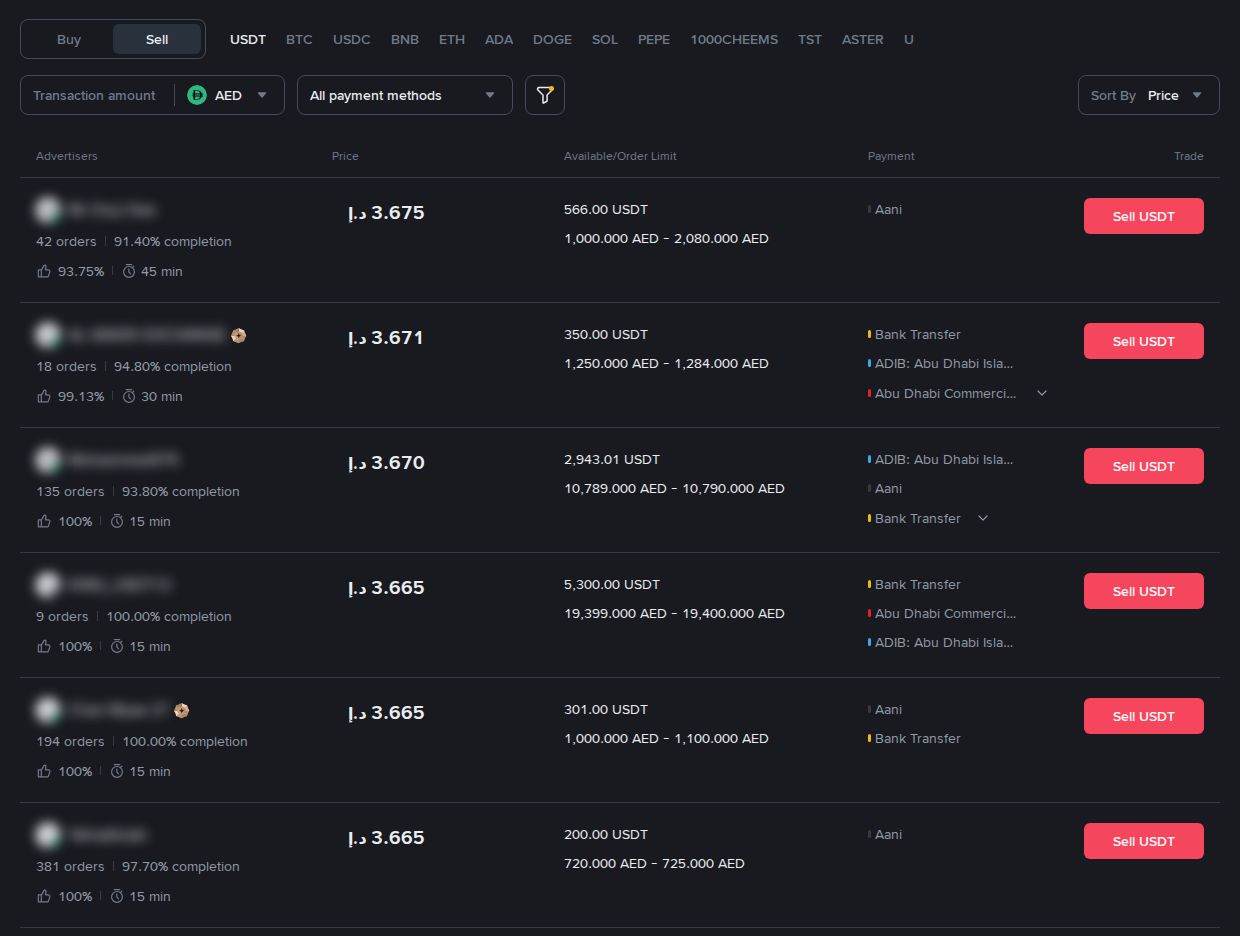Click the clock icon next to 45 min
This screenshot has width=1240, height=936.
tap(128, 271)
